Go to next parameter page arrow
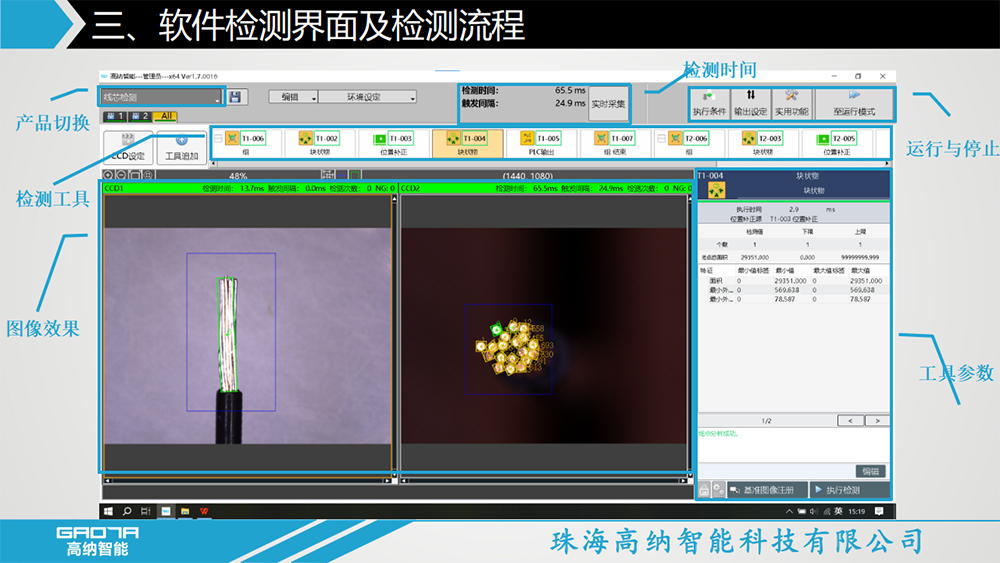1000x563 pixels. (877, 421)
